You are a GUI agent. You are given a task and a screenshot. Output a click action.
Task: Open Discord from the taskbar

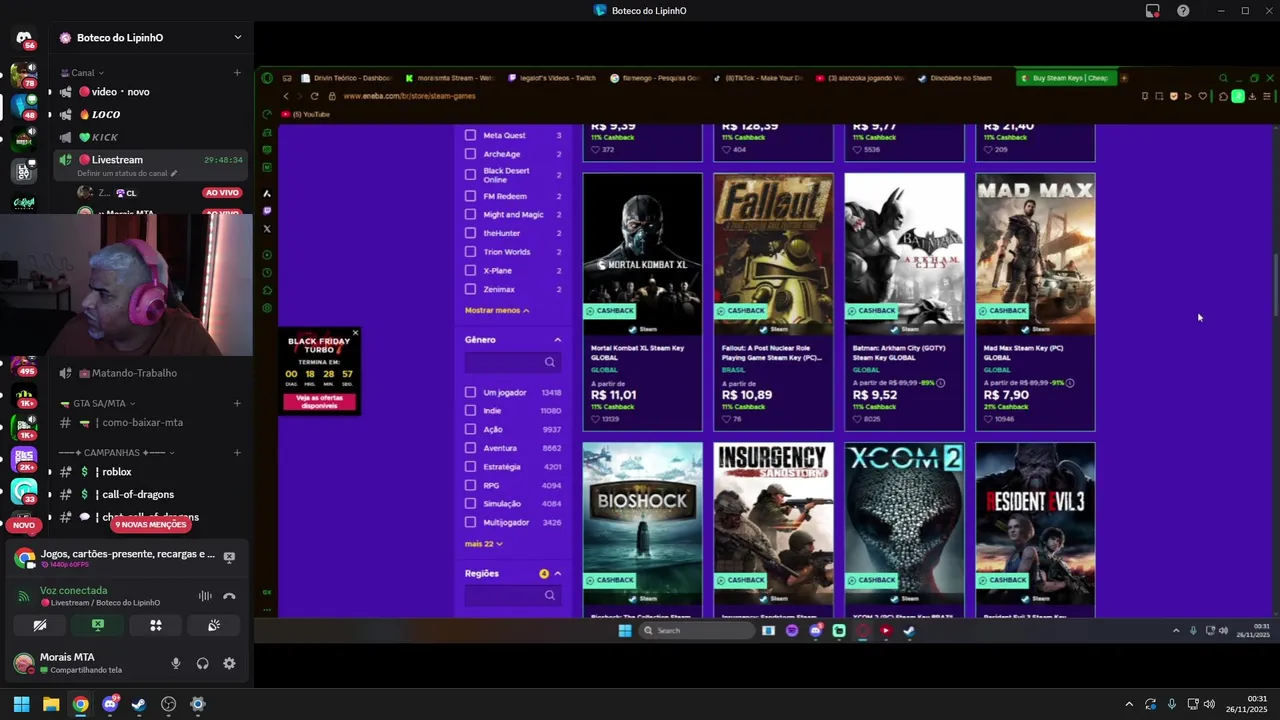tap(110, 704)
